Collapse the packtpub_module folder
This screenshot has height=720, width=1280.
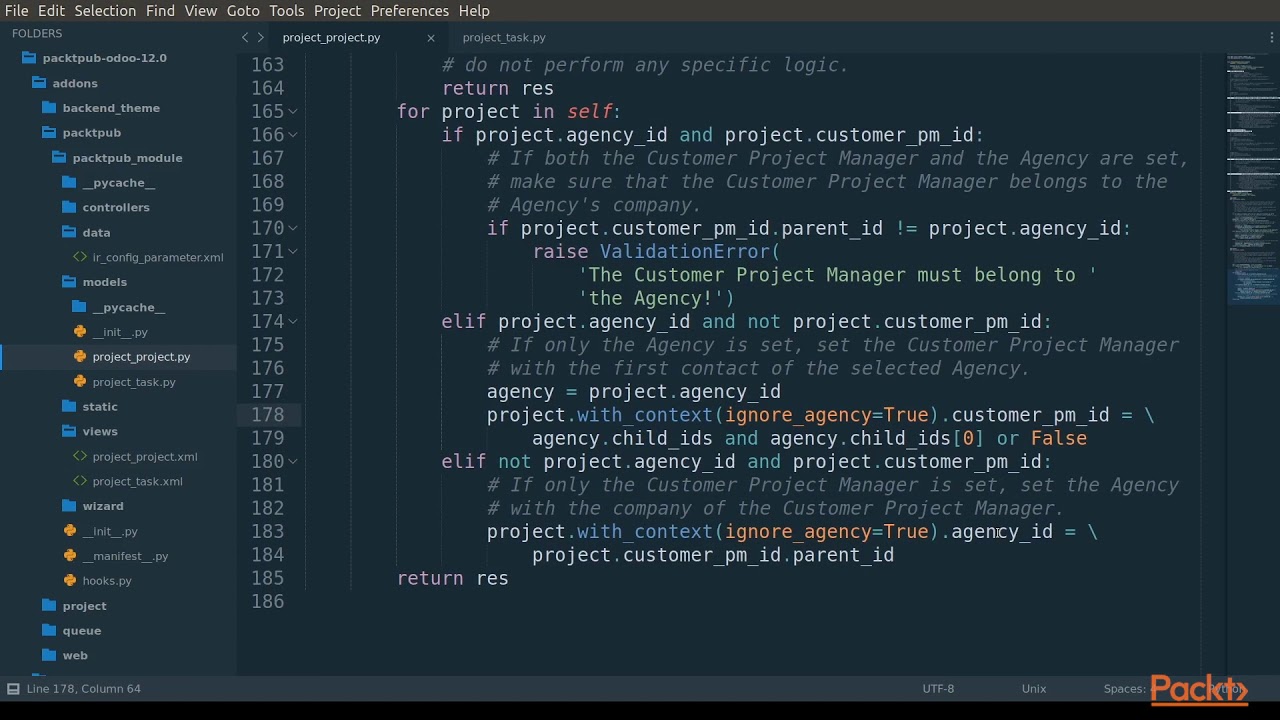pos(127,157)
